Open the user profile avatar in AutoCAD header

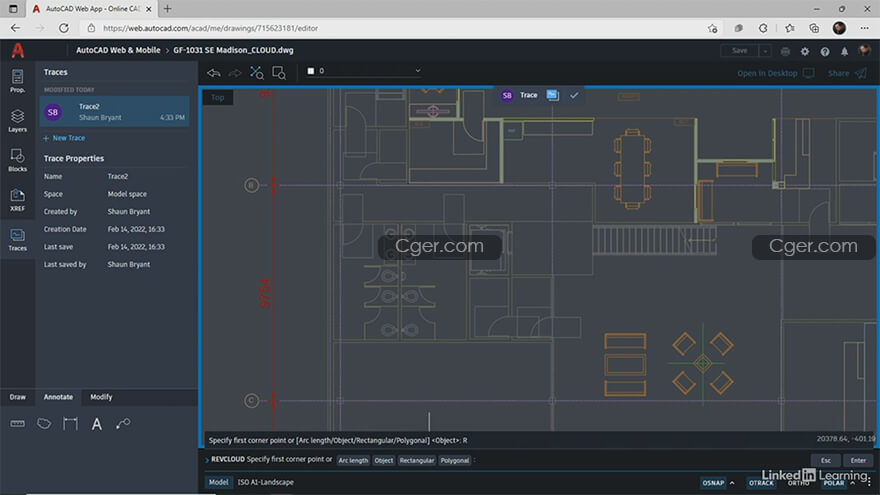(864, 51)
